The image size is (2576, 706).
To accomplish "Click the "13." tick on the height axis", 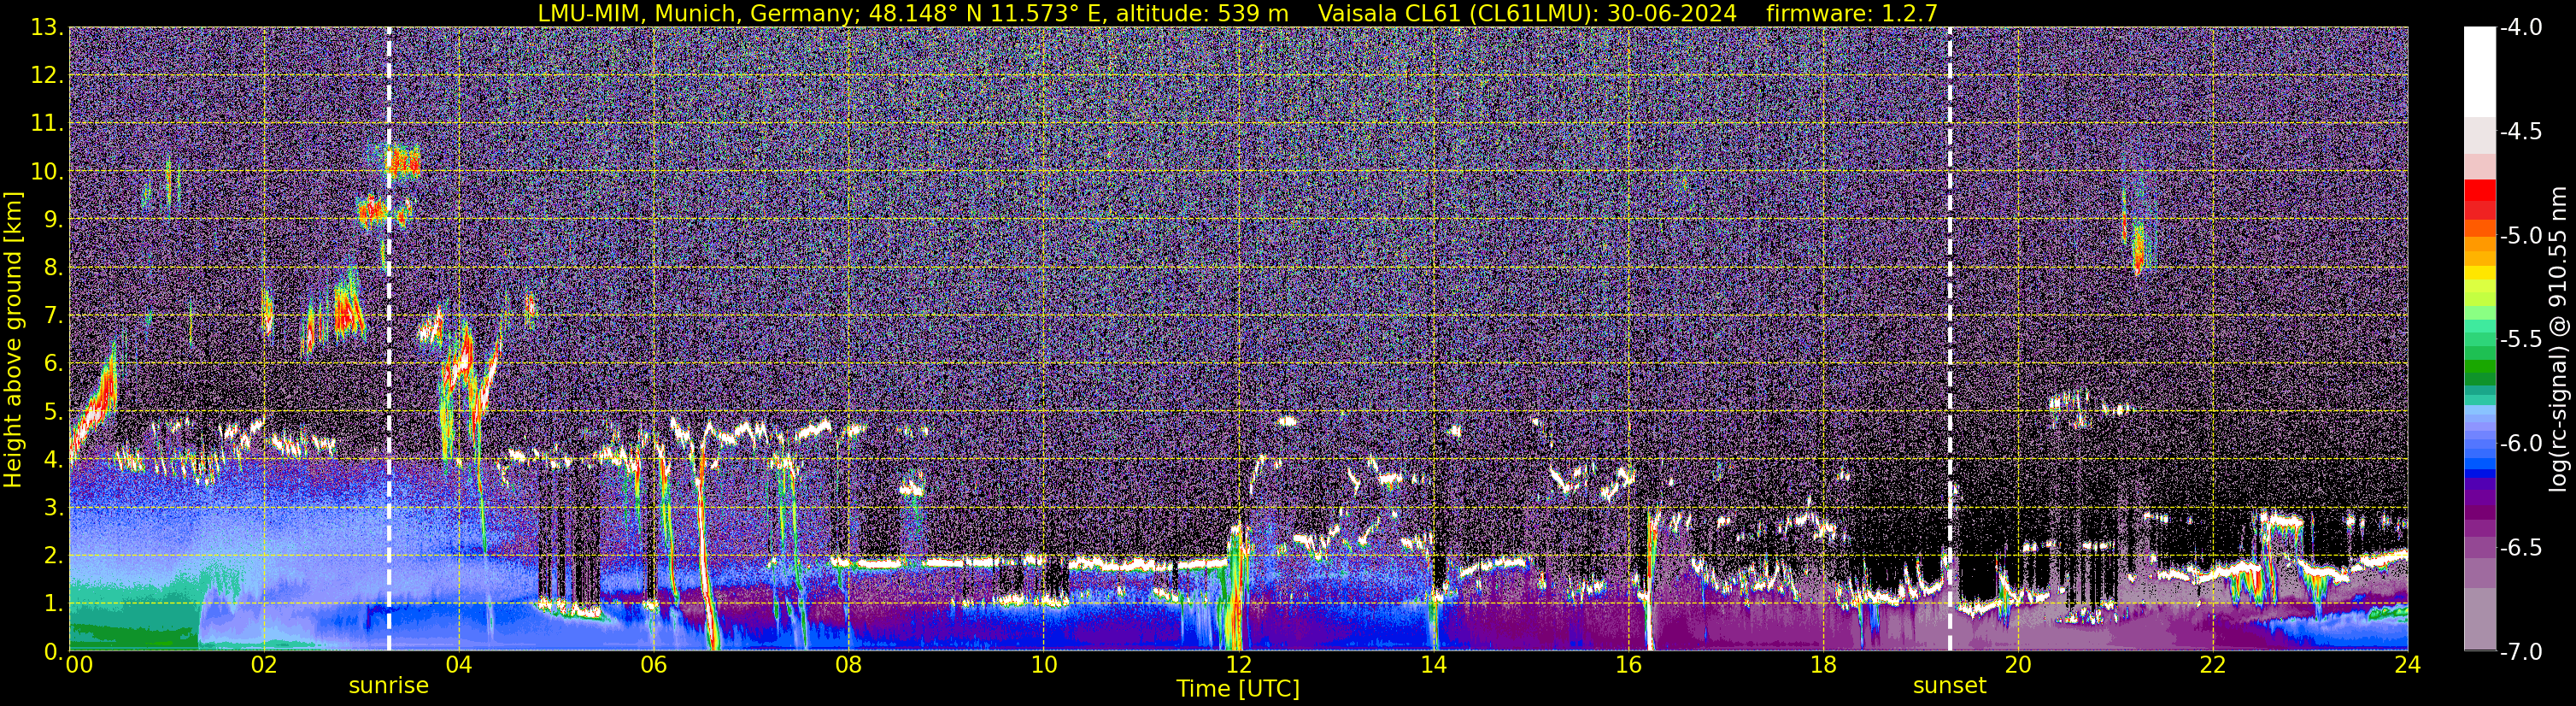I will (47, 28).
